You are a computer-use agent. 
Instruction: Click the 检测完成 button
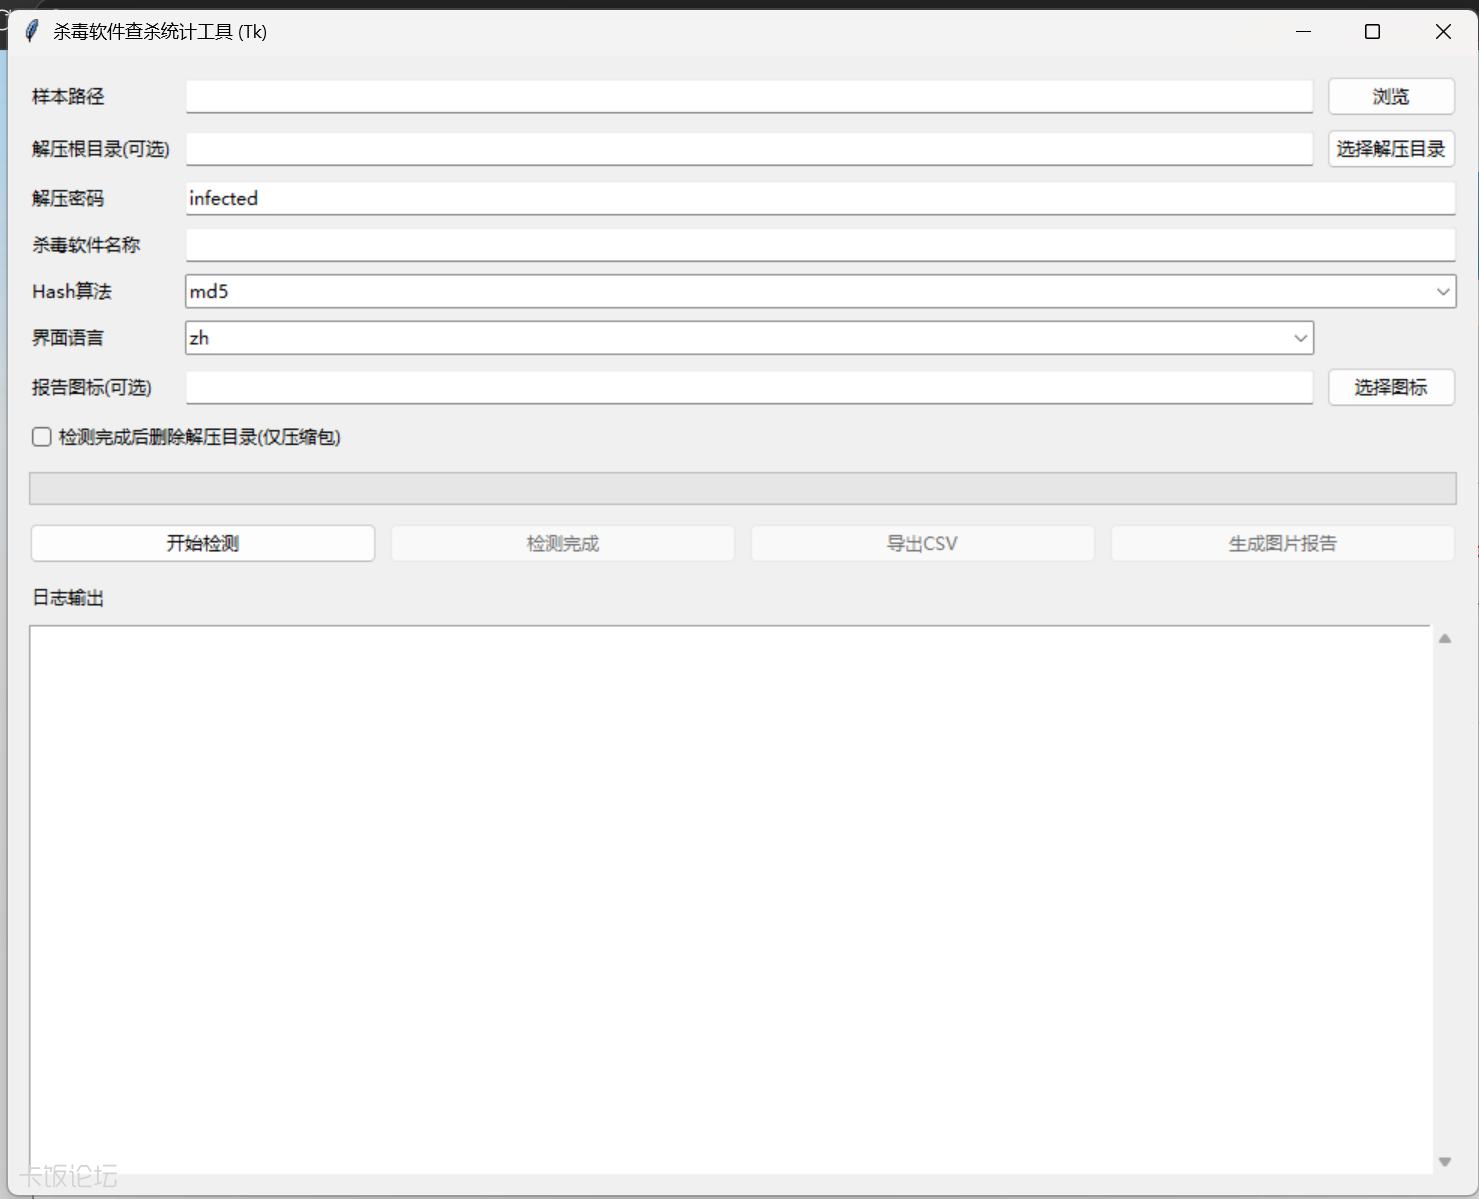(563, 543)
